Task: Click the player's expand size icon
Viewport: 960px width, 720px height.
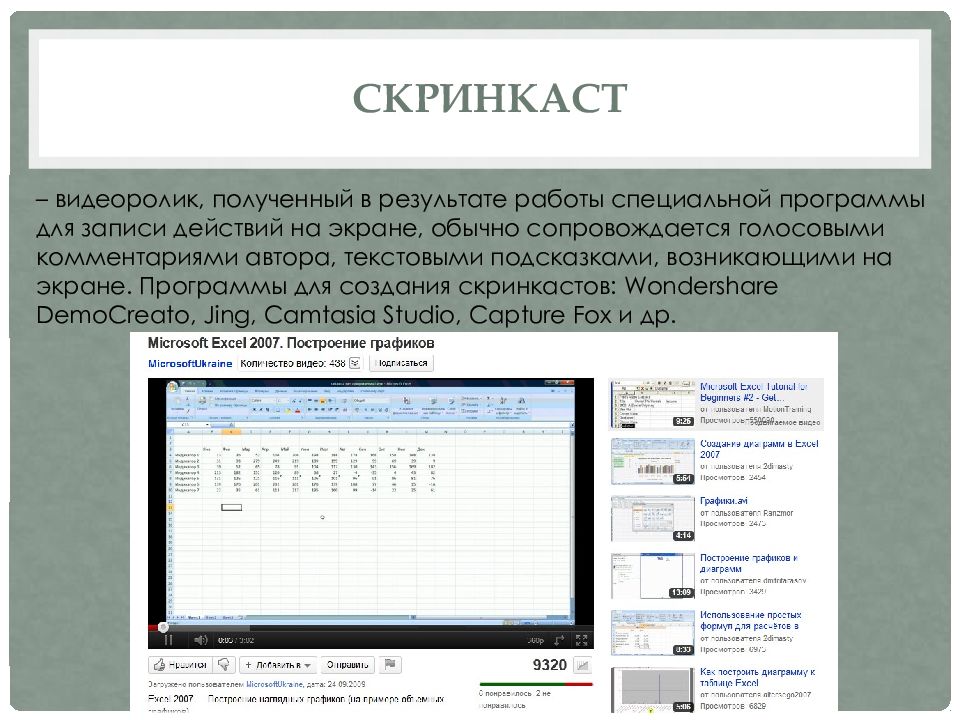Action: [x=560, y=640]
